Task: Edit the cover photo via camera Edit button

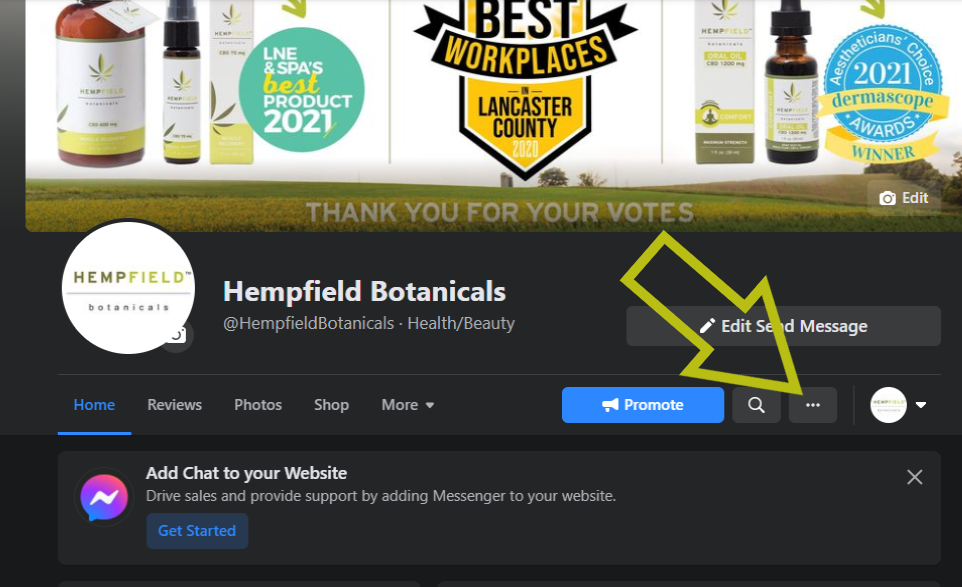Action: pyautogui.click(x=904, y=198)
